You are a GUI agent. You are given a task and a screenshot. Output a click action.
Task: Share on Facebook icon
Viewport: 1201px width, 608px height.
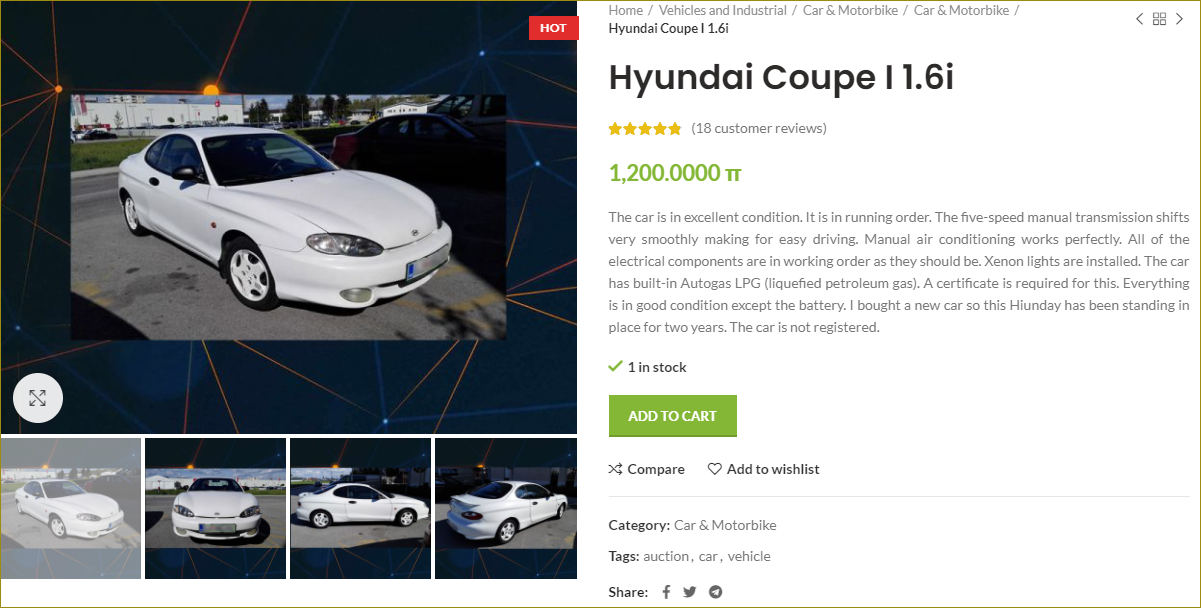tap(666, 592)
